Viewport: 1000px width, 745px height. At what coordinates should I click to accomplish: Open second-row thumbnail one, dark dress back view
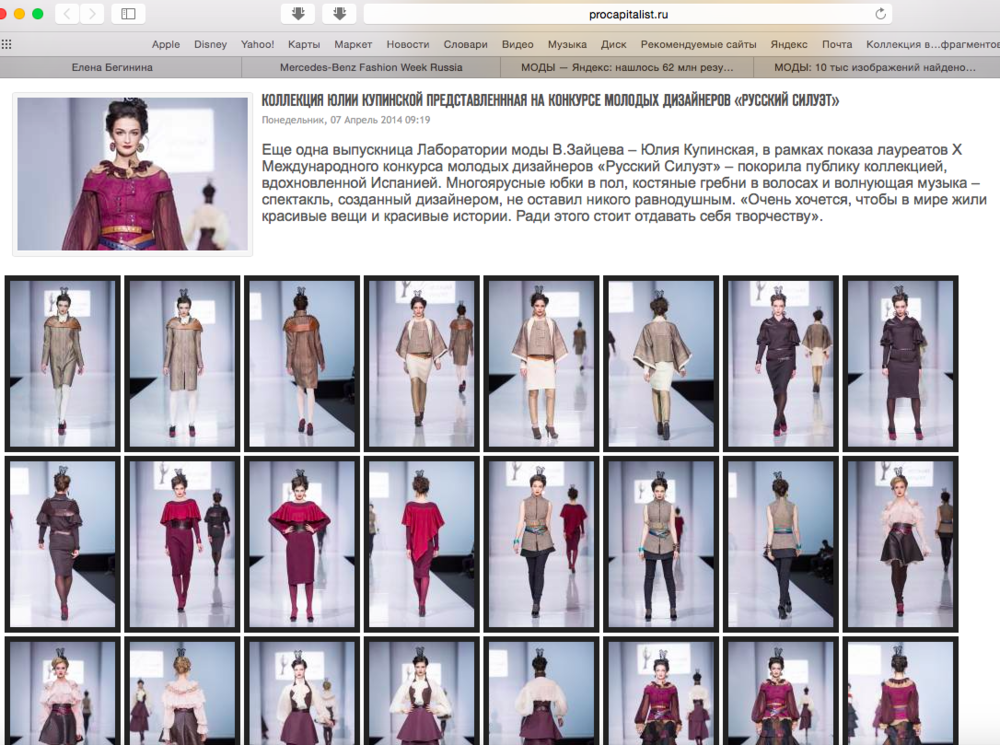point(62,544)
